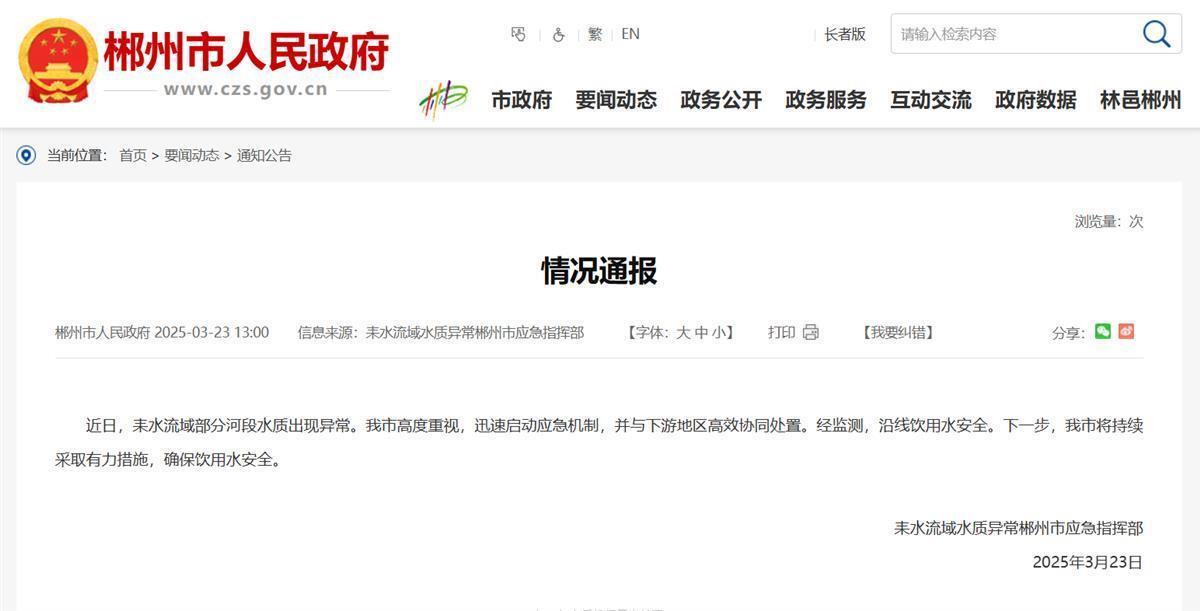The height and width of the screenshot is (611, 1200).
Task: Click the 我要纠错 link
Action: coord(897,332)
